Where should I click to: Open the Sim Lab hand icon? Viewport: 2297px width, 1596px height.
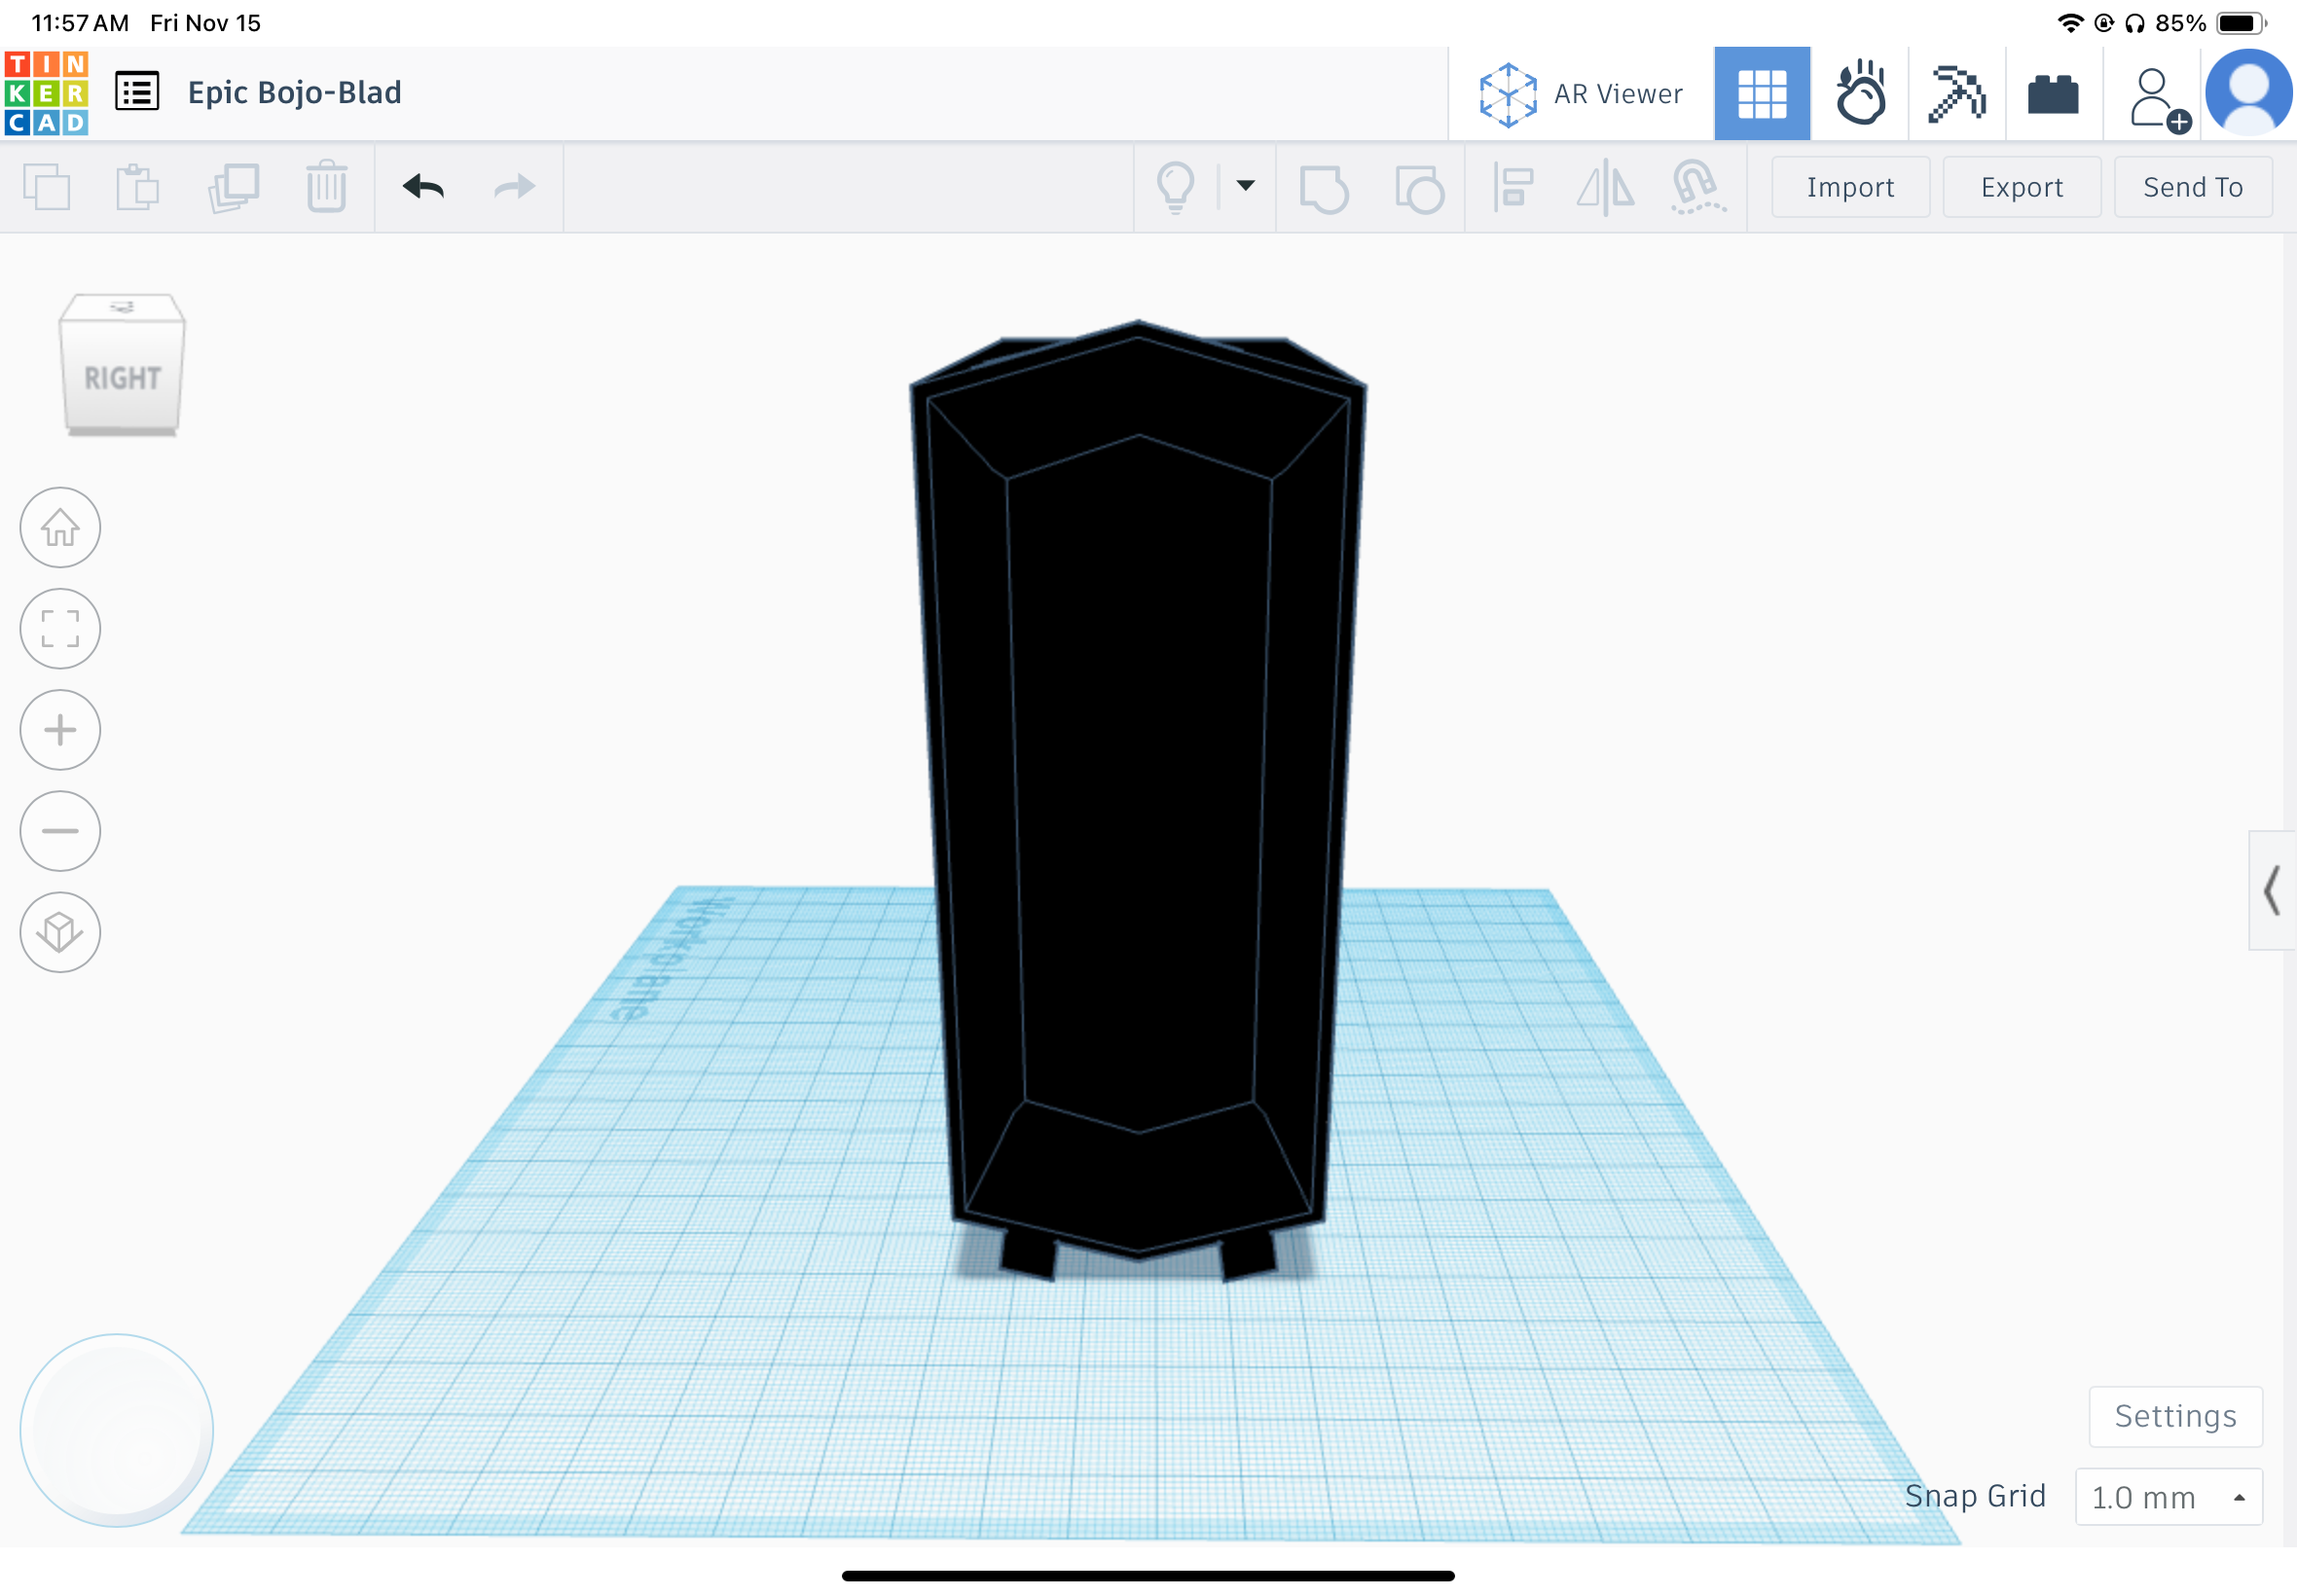tap(1859, 94)
